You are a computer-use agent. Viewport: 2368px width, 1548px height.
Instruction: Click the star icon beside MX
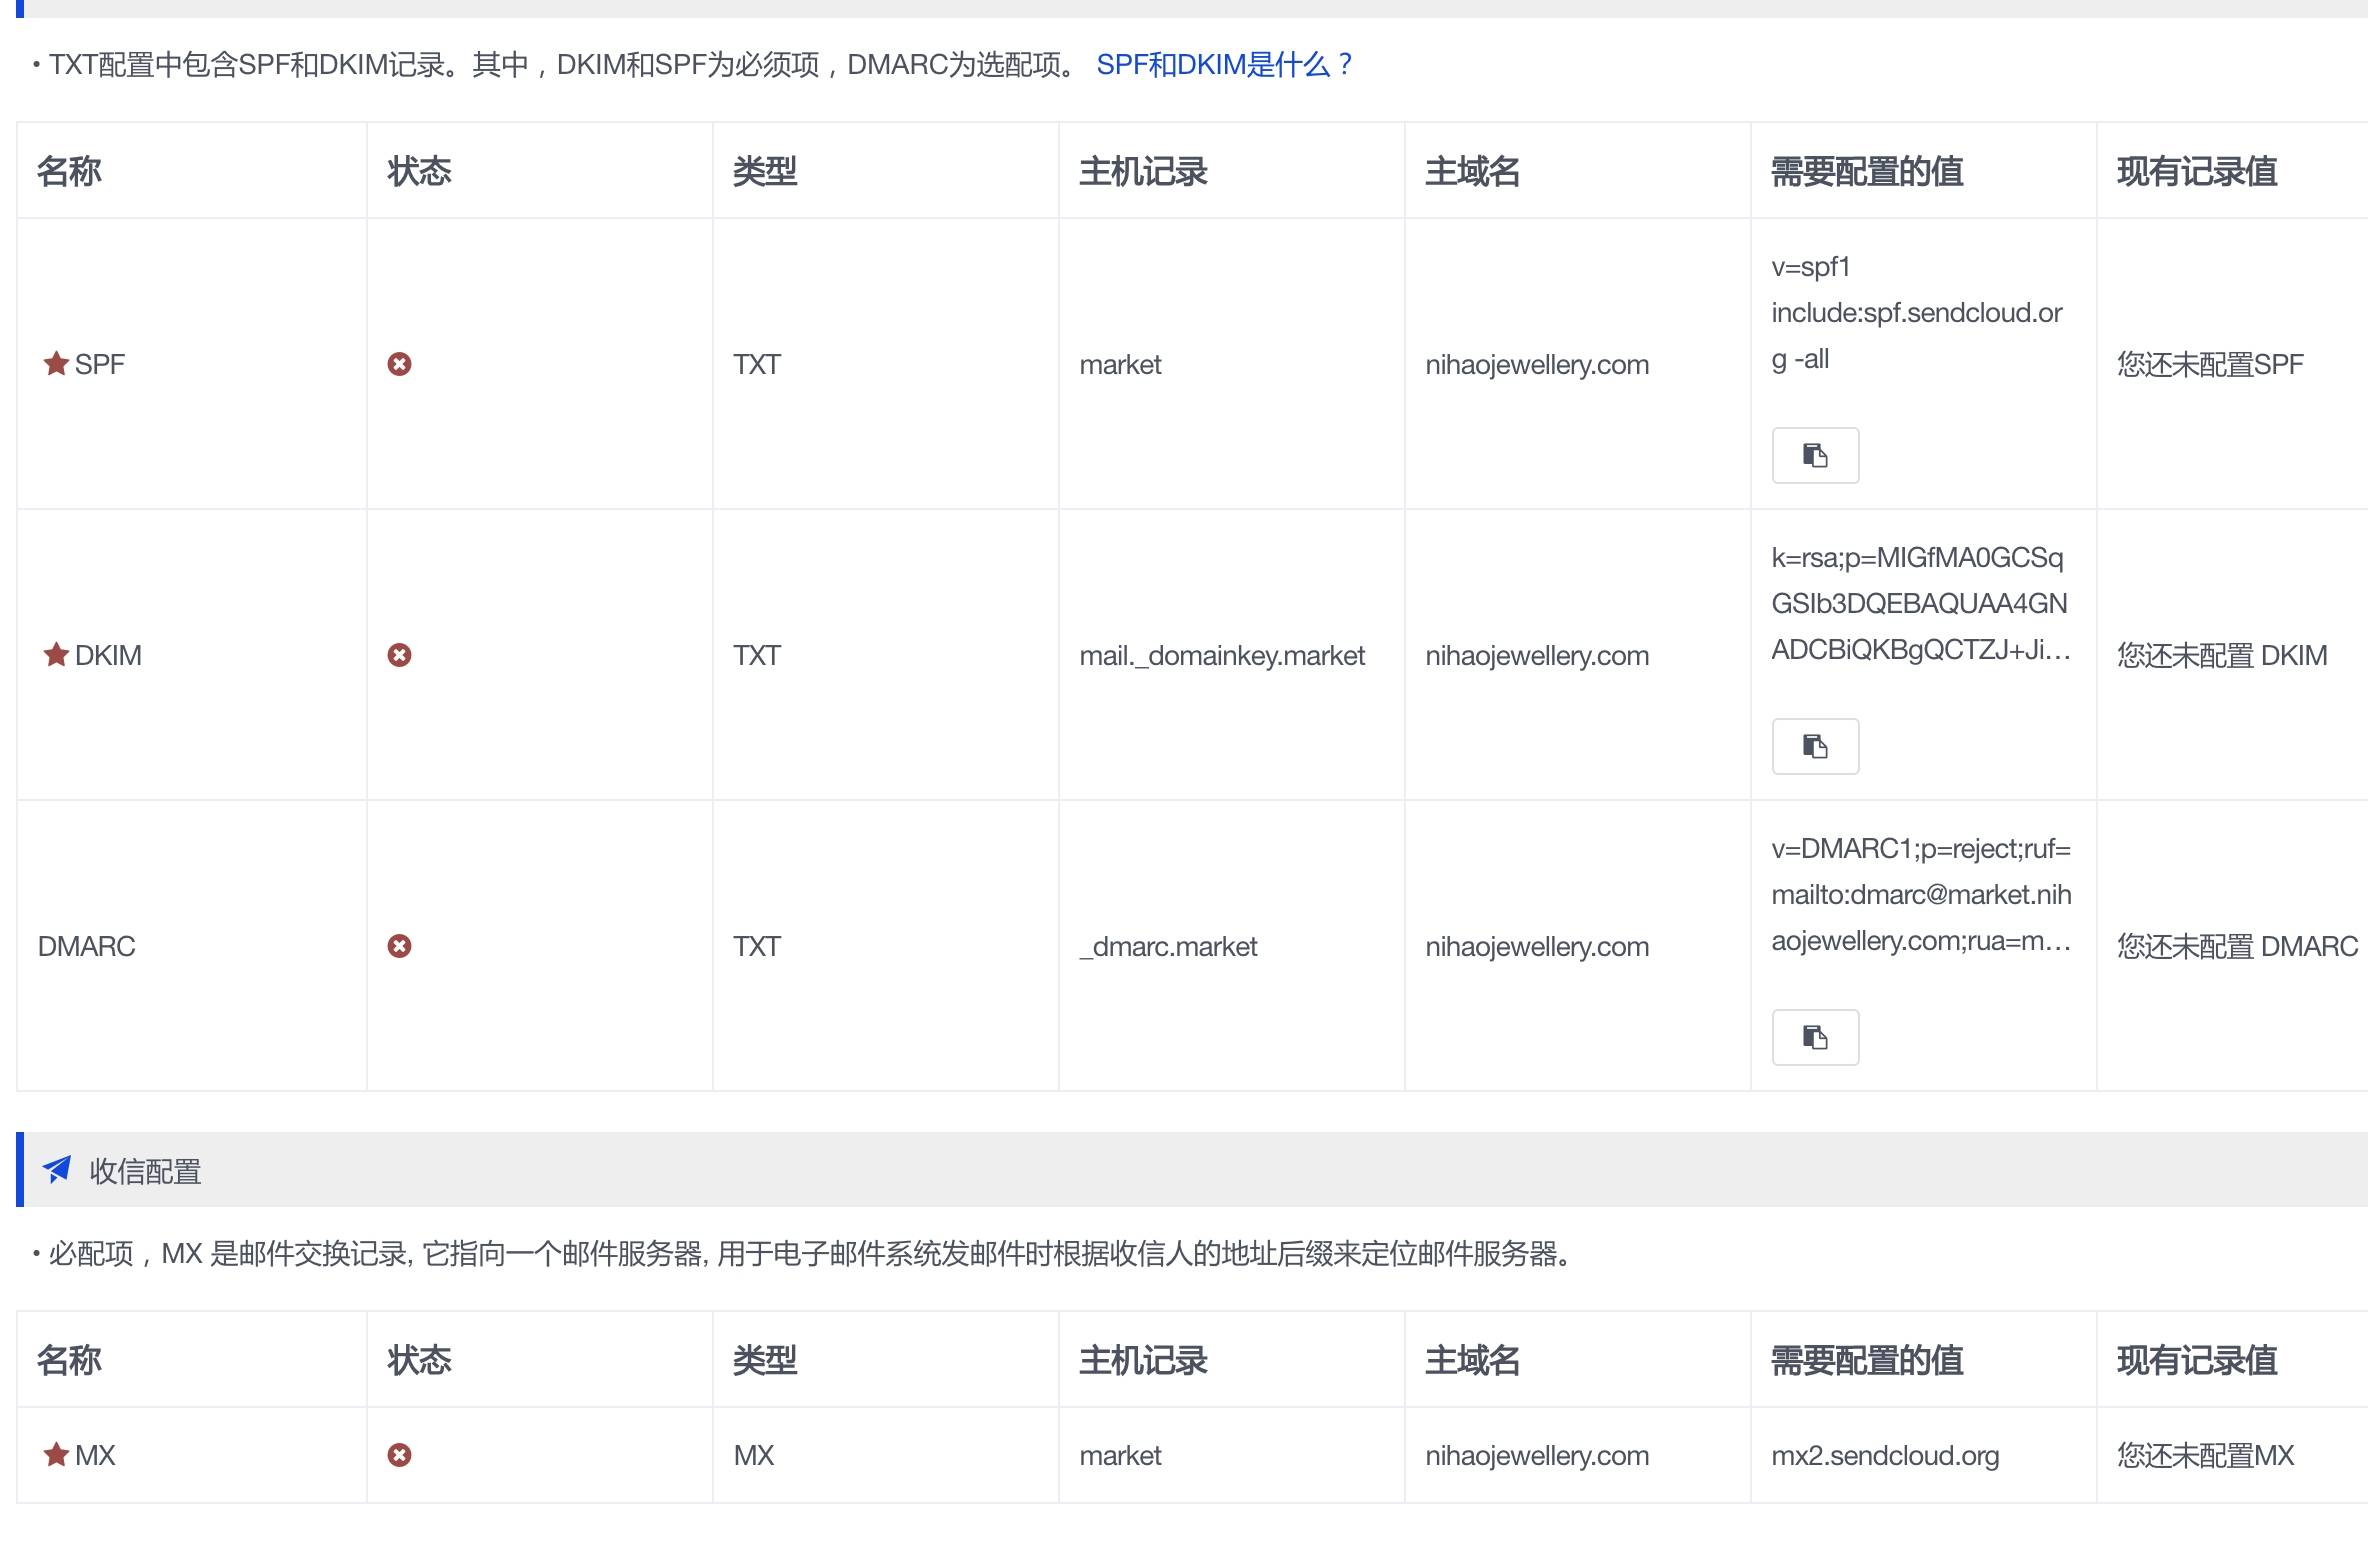[56, 1454]
